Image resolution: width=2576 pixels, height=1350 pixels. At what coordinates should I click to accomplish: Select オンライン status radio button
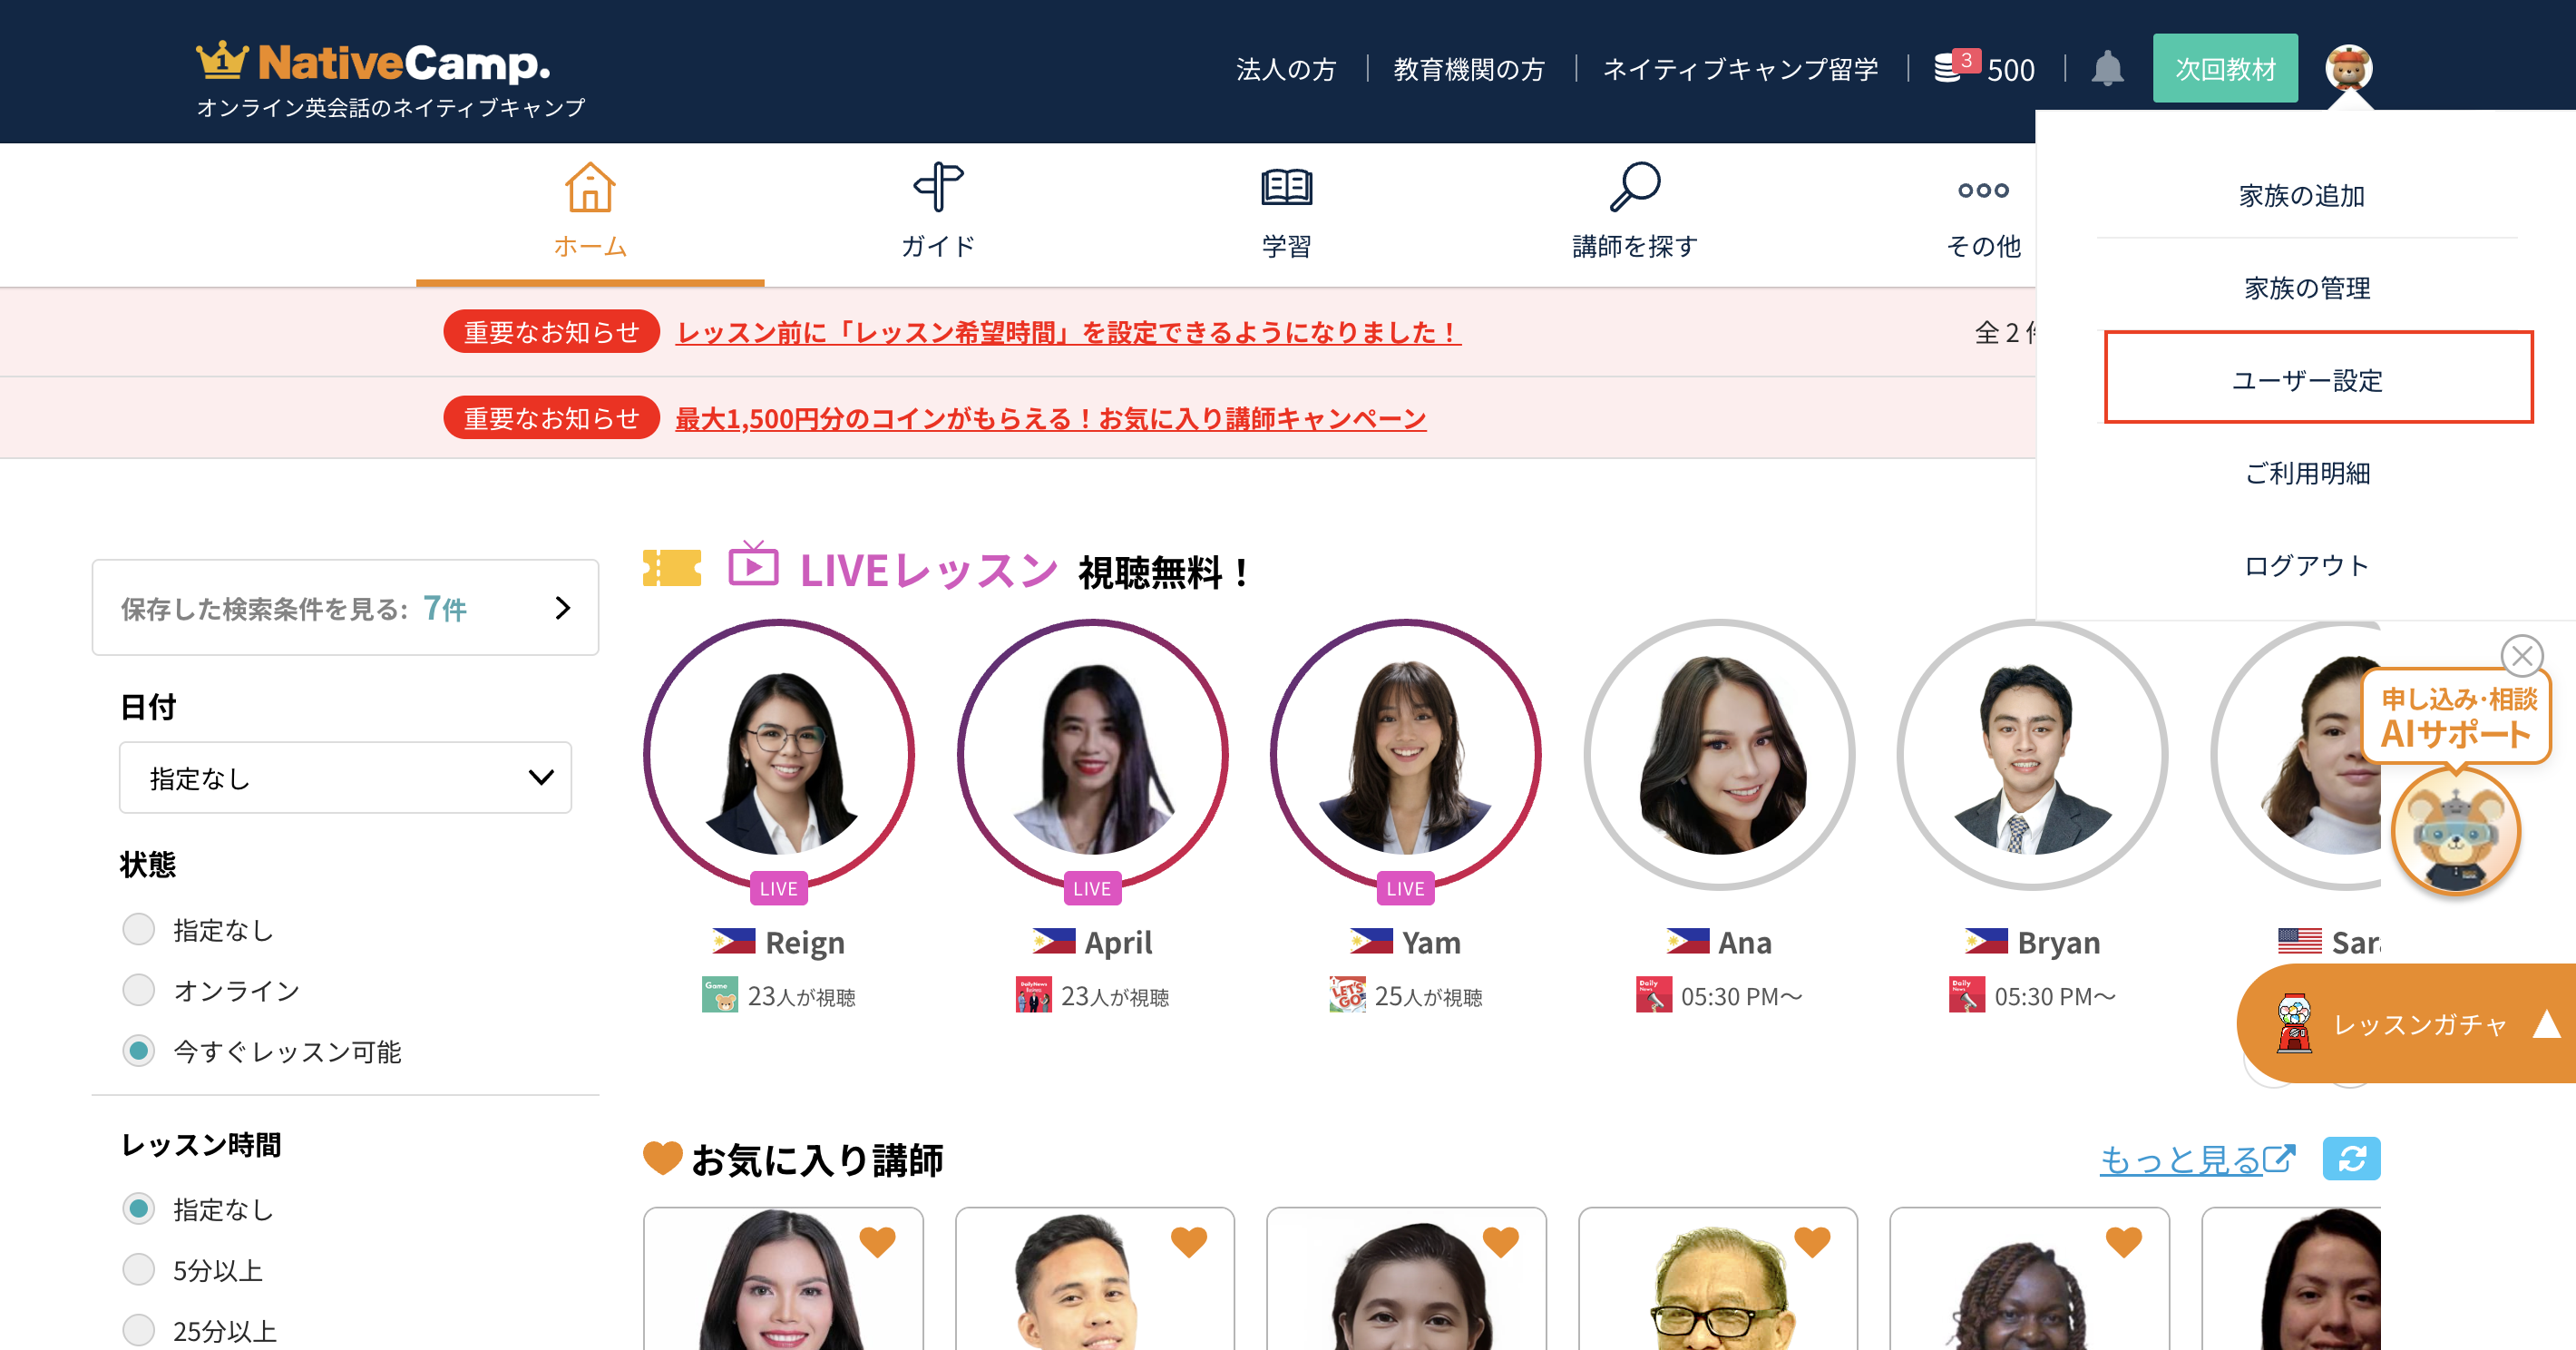pos(139,990)
